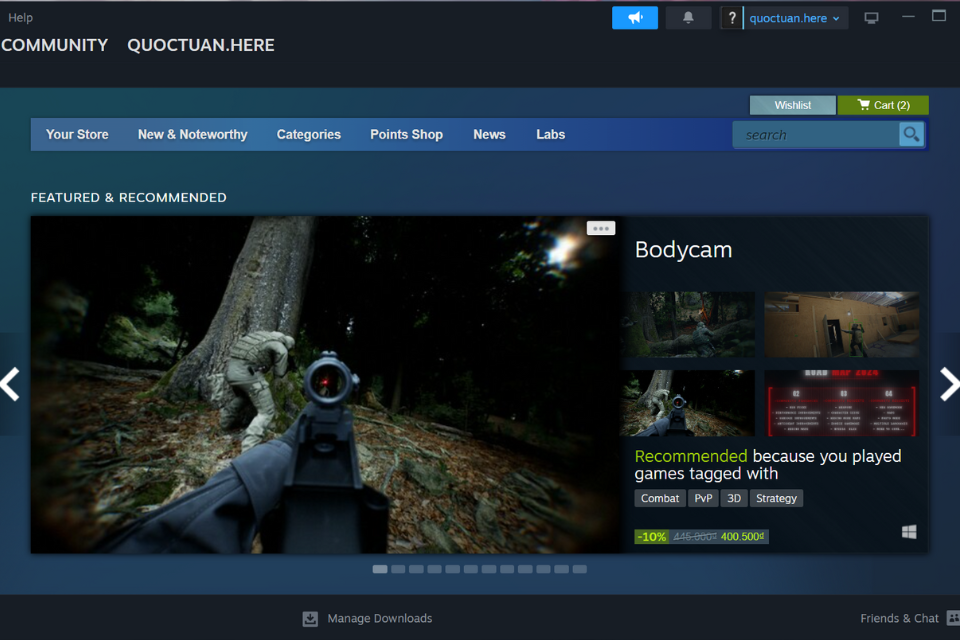Viewport: 960px width, 640px height.
Task: Open Manage Downloads
Action: click(x=380, y=619)
